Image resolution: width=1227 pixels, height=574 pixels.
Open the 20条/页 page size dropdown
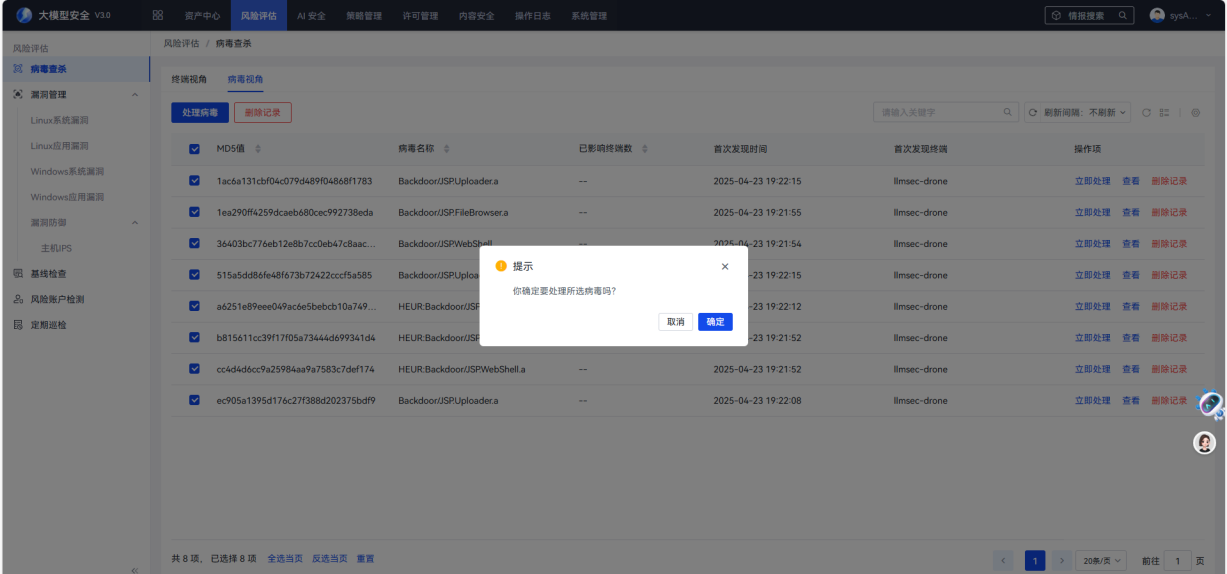click(x=1101, y=561)
